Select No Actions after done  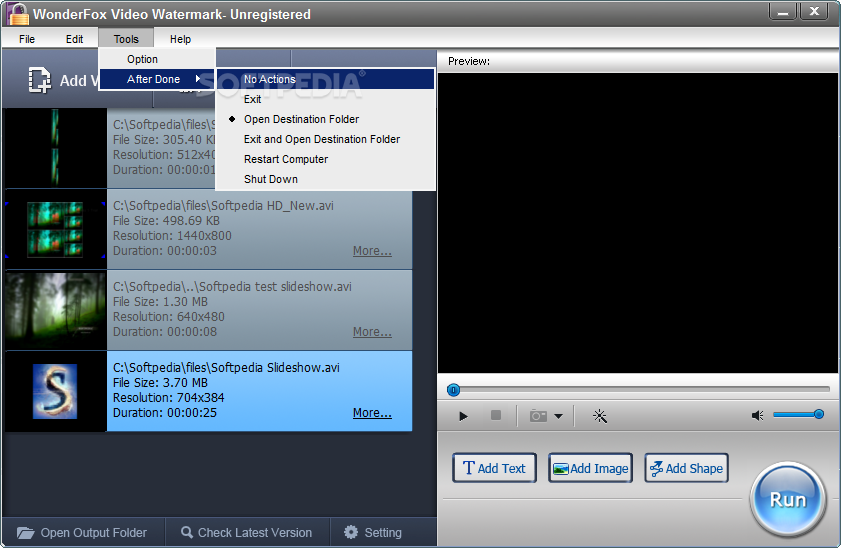tap(326, 79)
